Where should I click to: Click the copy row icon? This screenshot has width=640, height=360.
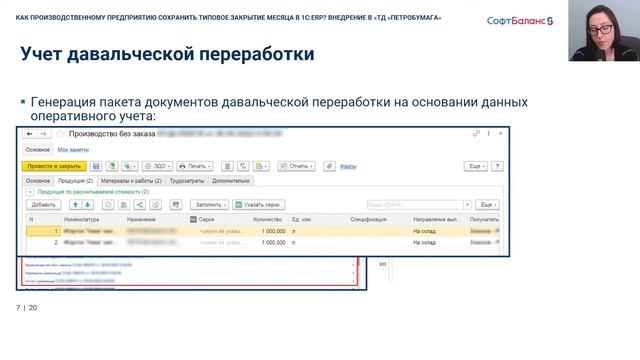coord(108,204)
